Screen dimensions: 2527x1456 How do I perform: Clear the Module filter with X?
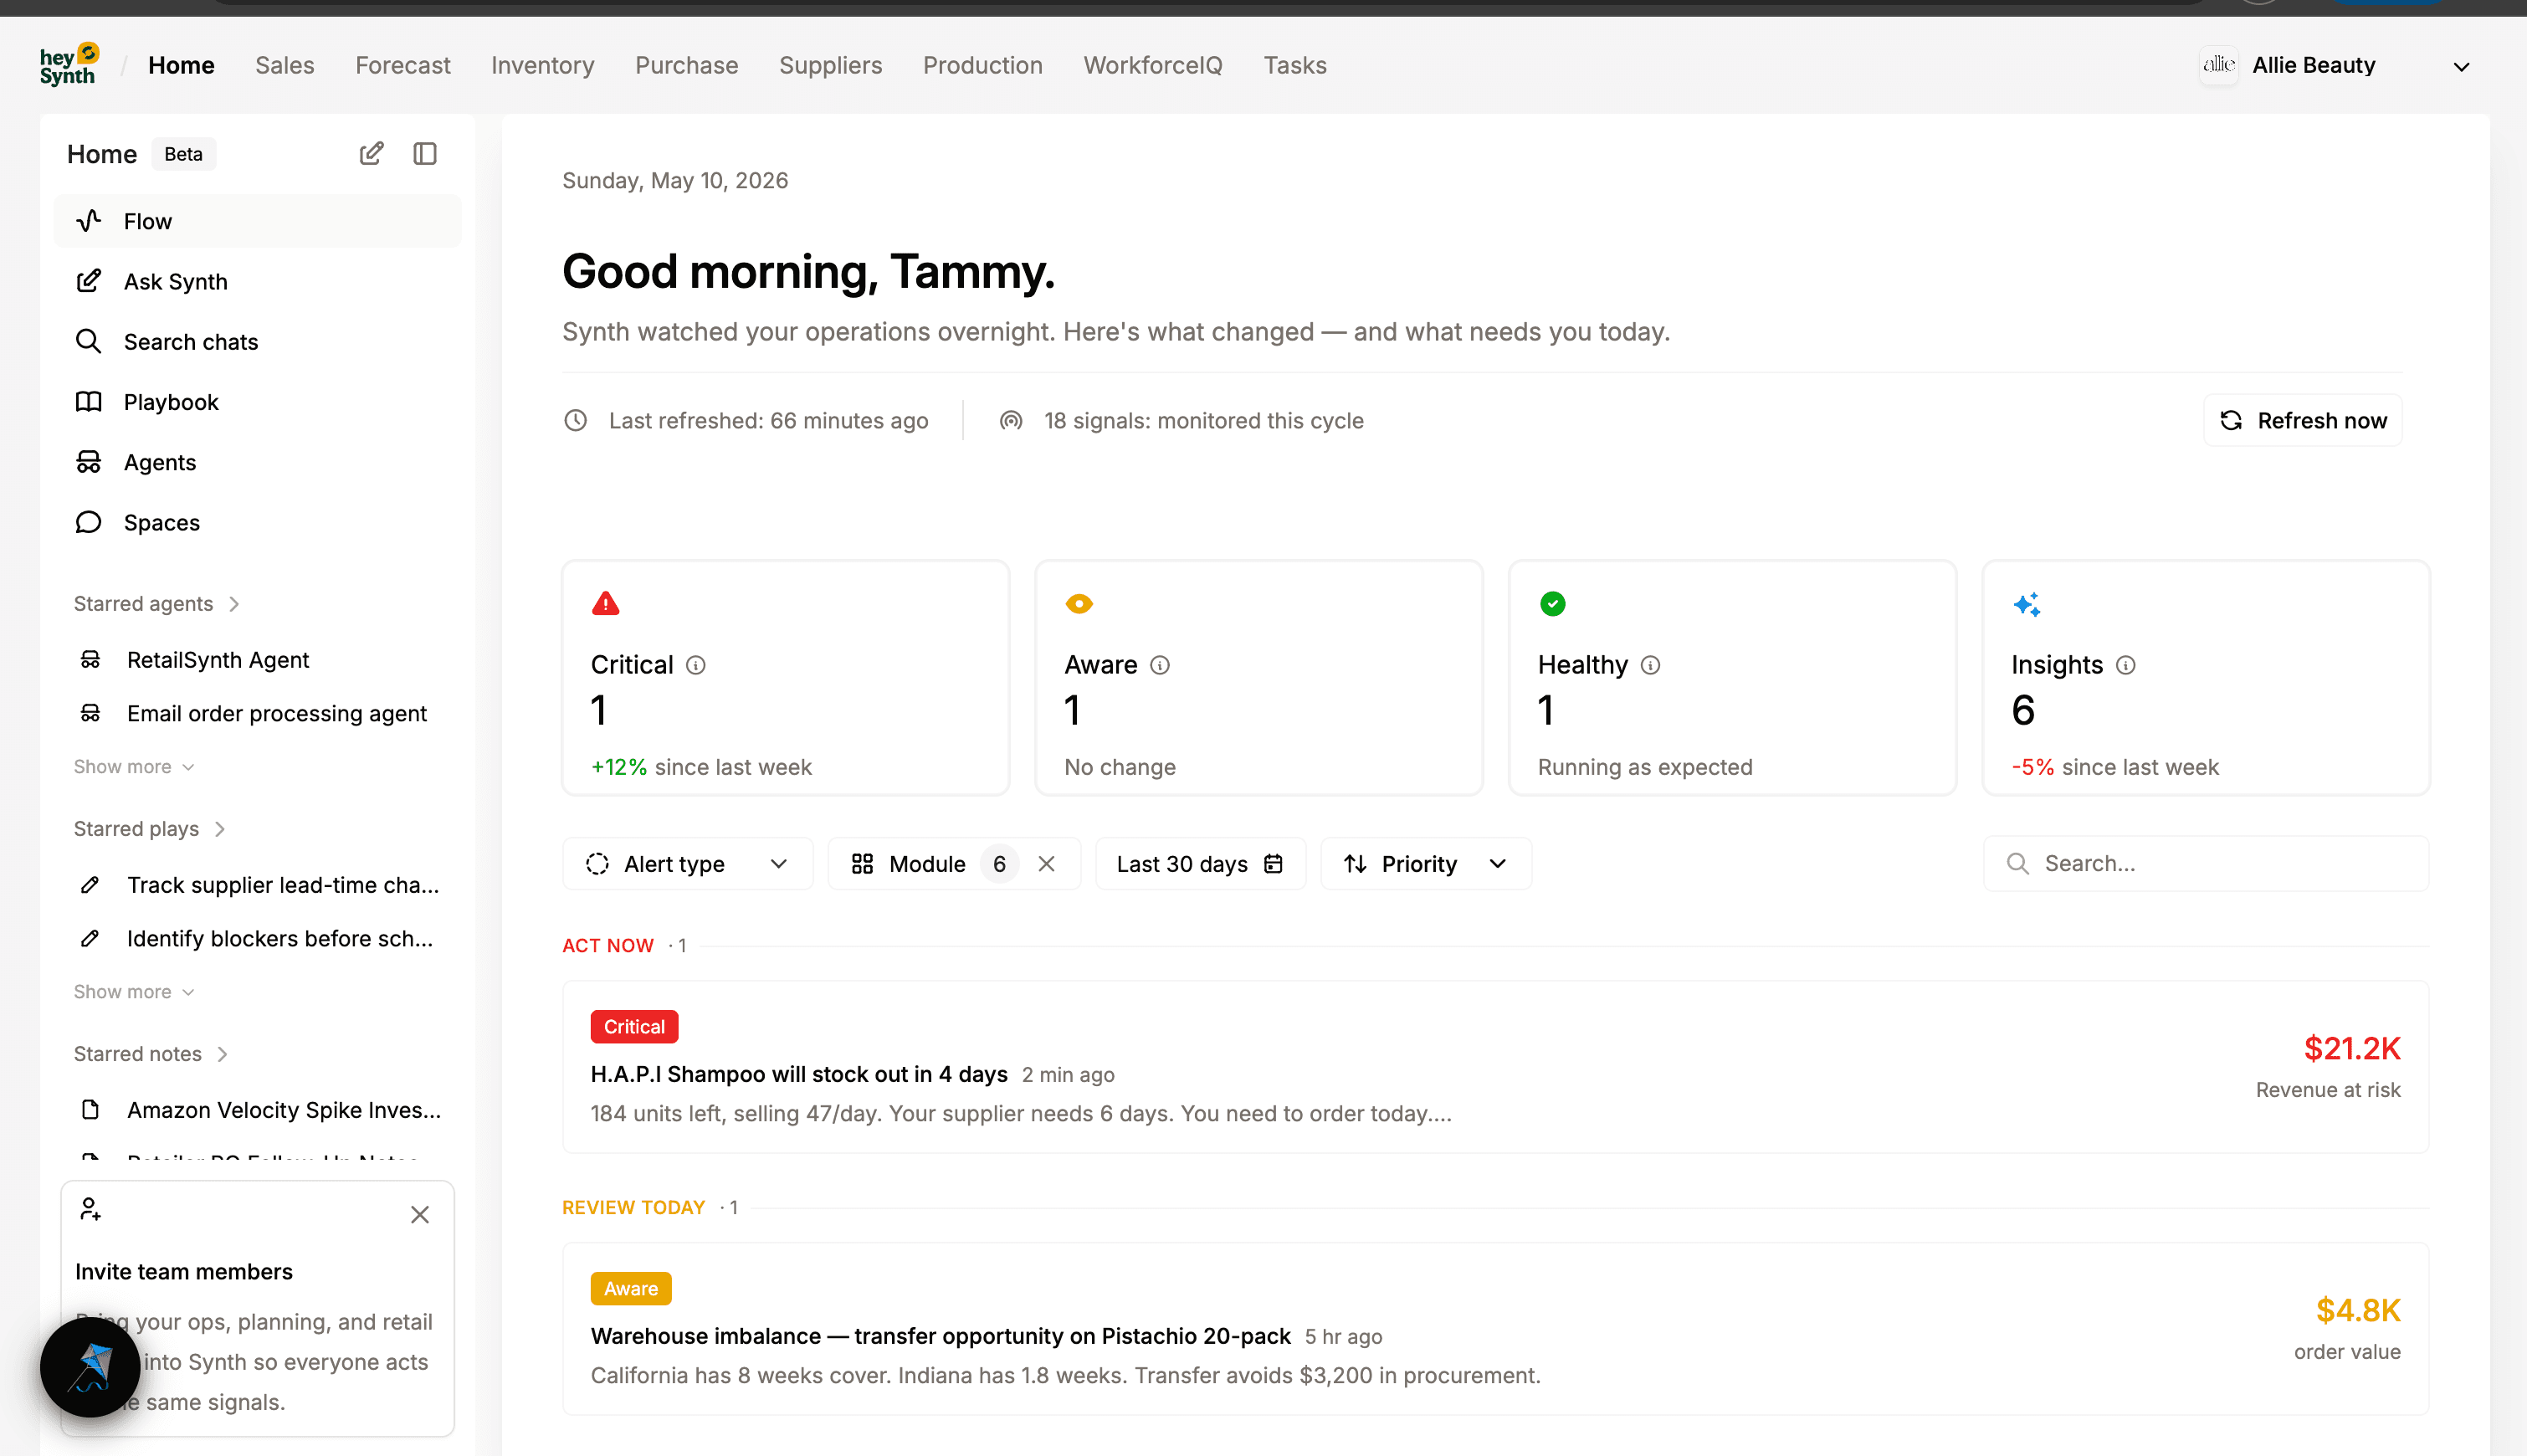[1047, 863]
